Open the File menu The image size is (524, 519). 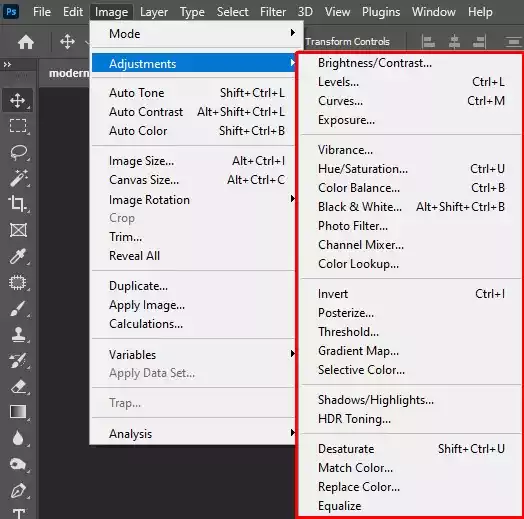(42, 12)
